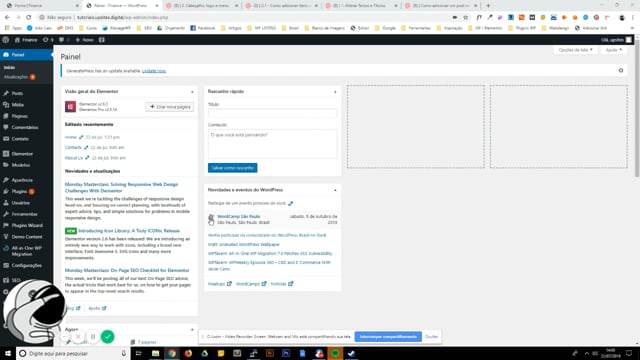Open a new browser tab
The width and height of the screenshot is (640, 360).
coord(488,6)
